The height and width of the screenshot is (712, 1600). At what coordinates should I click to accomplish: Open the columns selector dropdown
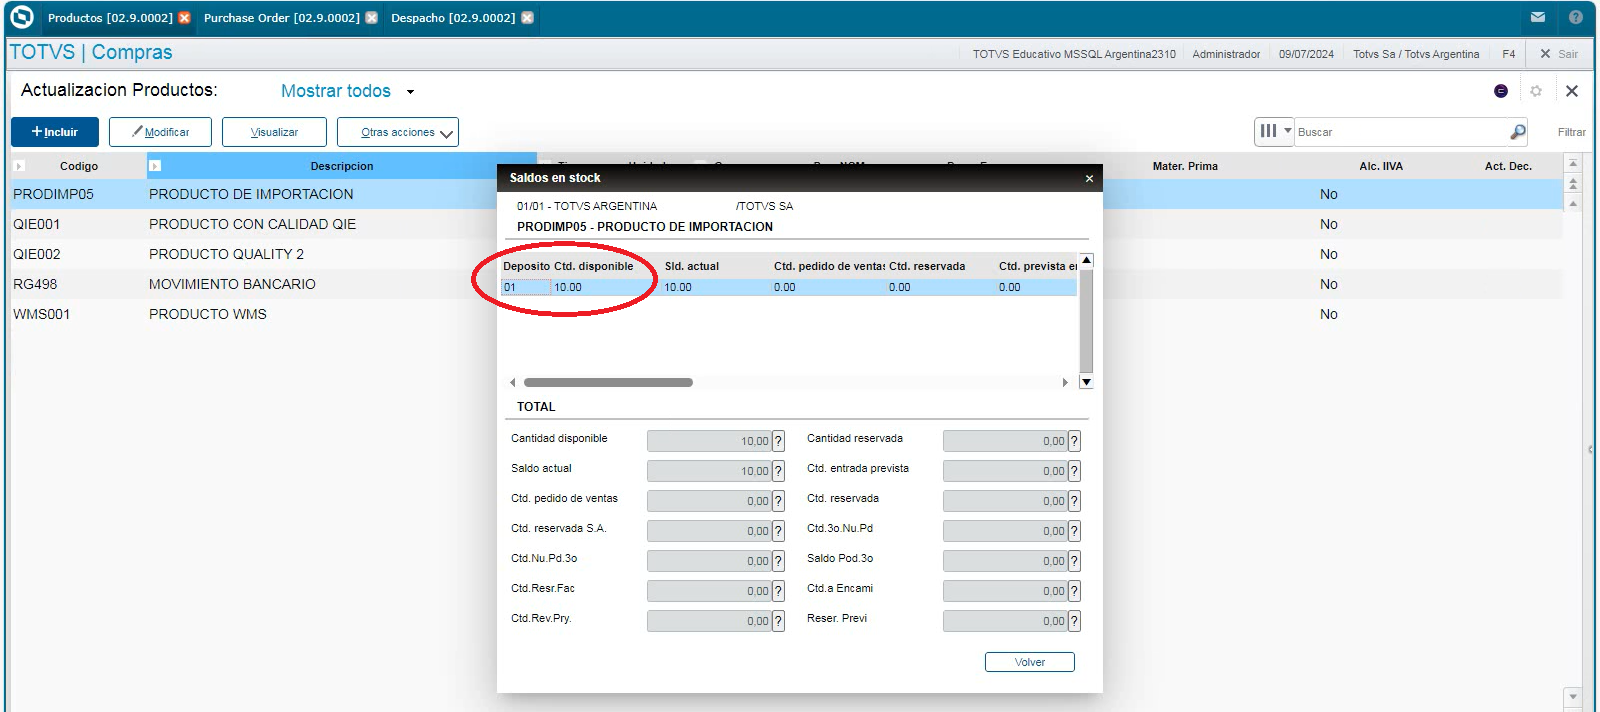1275,131
